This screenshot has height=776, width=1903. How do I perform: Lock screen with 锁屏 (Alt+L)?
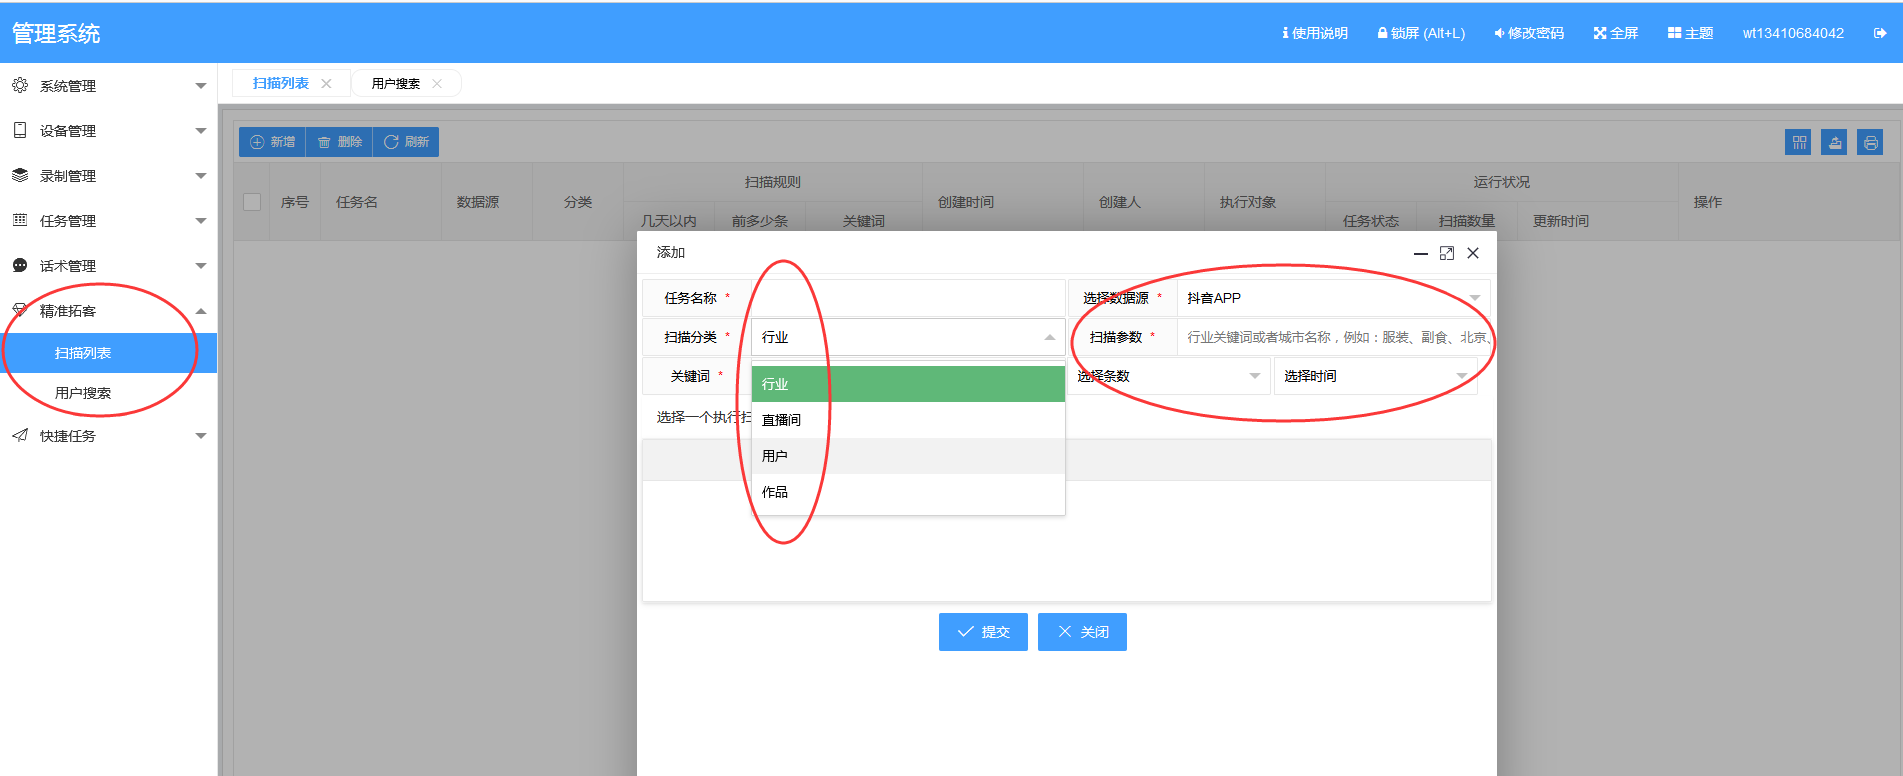pos(1421,33)
